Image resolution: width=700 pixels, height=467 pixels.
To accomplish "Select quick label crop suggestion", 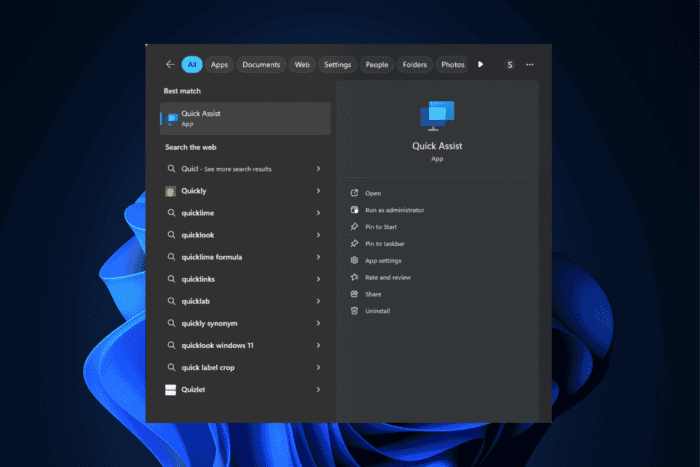I will pos(245,367).
